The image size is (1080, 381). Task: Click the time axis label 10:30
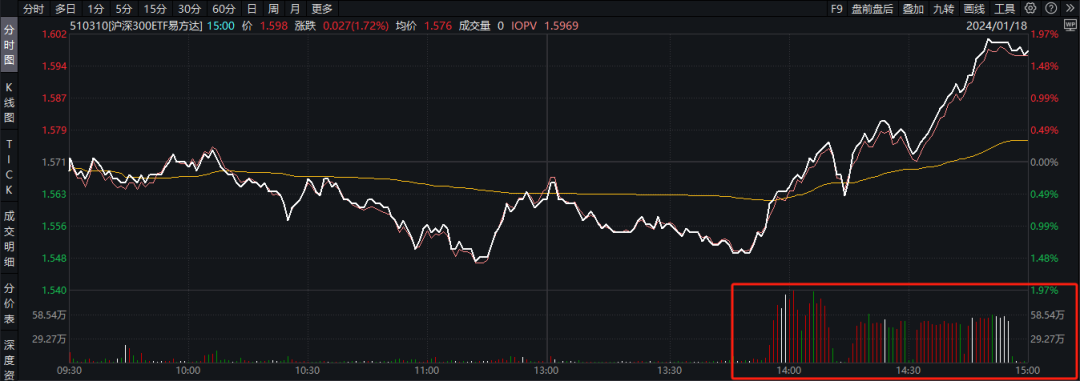(x=309, y=370)
